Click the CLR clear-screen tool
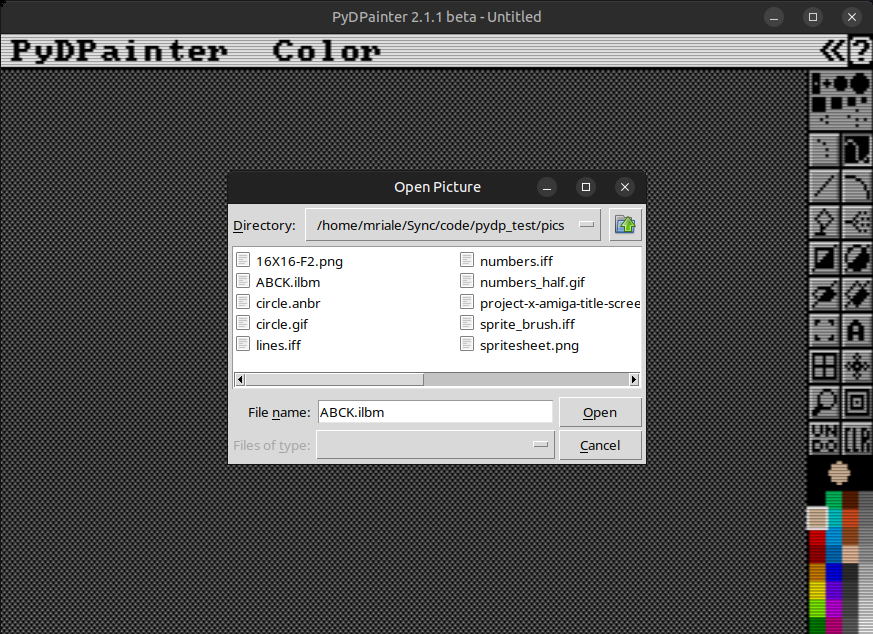 point(856,438)
